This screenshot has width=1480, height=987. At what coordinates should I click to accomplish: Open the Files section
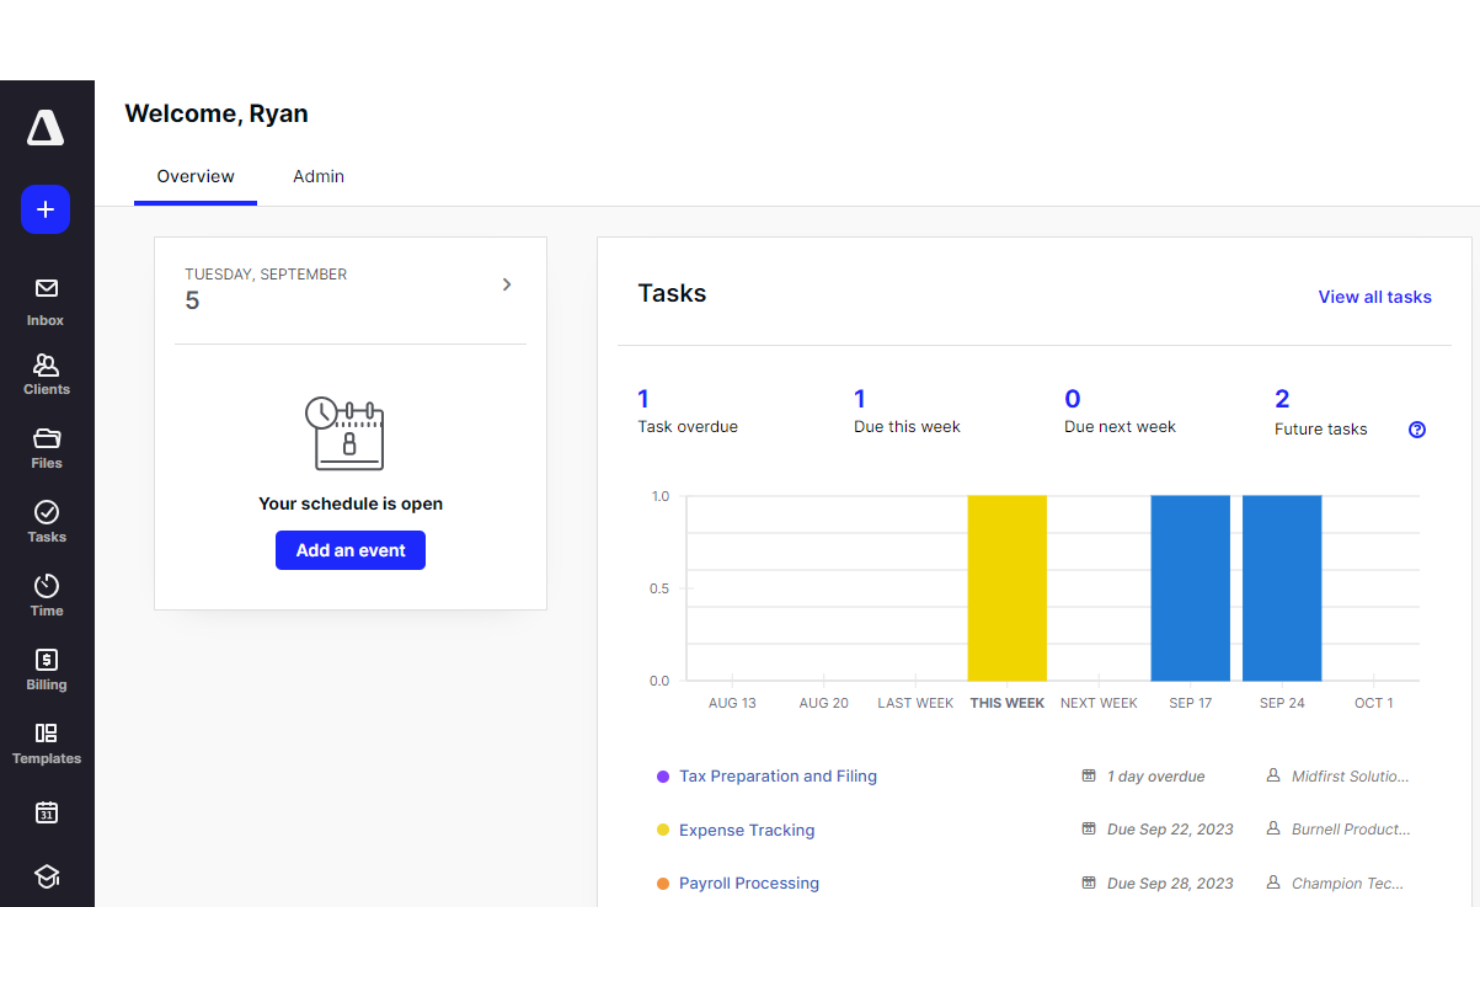point(46,448)
